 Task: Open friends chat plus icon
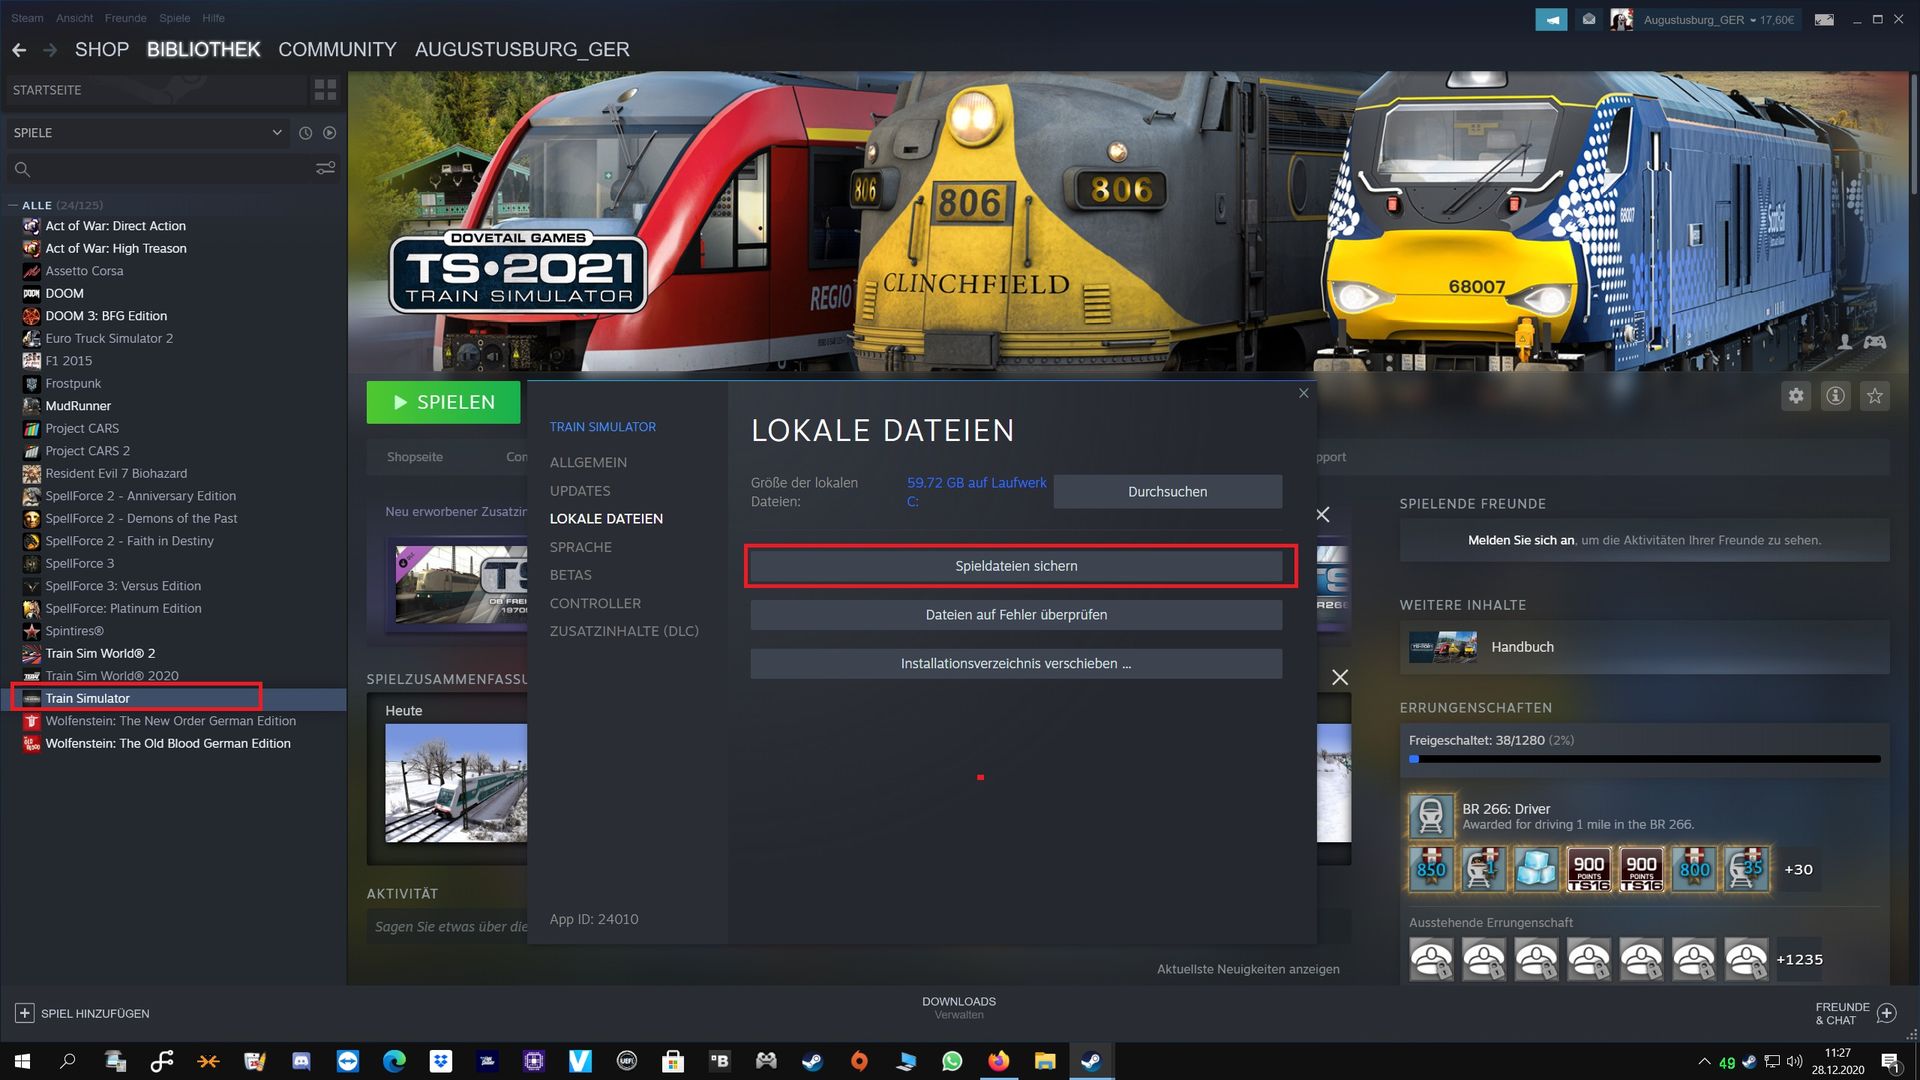tap(1886, 1013)
